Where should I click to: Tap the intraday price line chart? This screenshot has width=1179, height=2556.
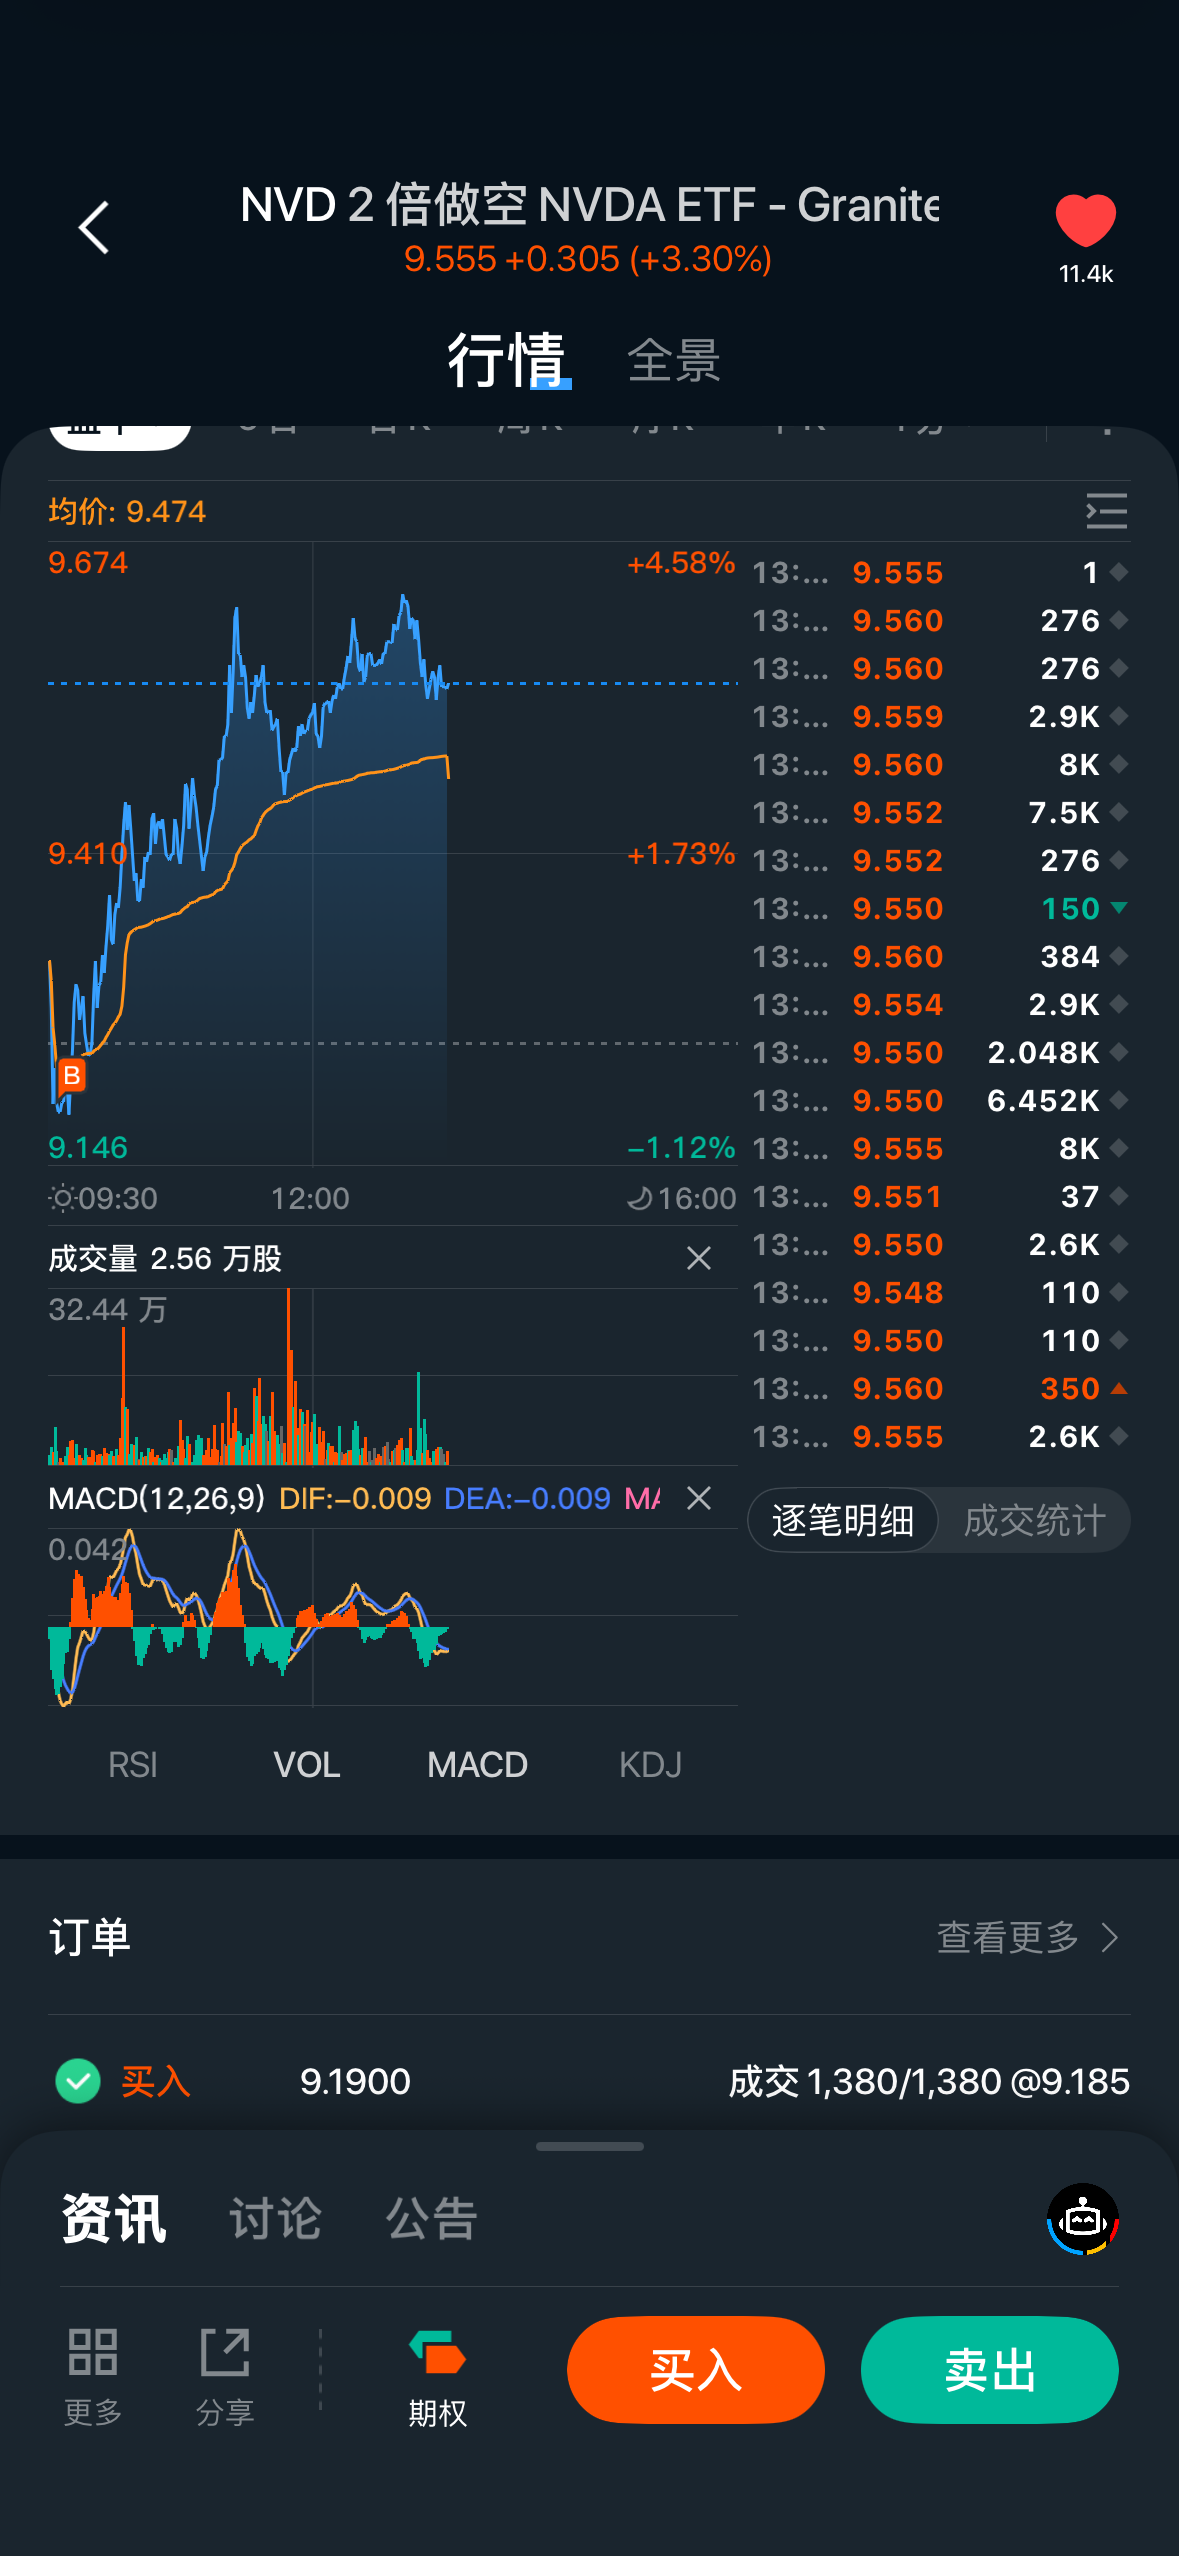click(x=393, y=855)
